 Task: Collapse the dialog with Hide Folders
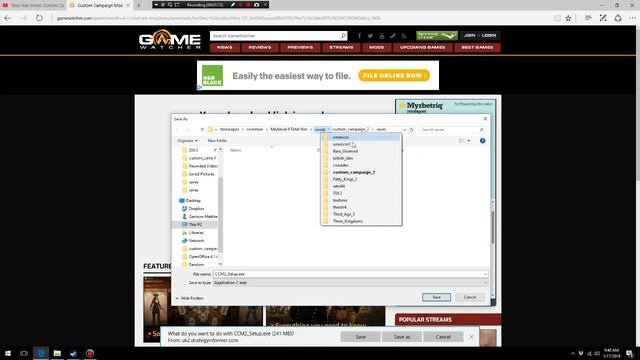[189, 298]
